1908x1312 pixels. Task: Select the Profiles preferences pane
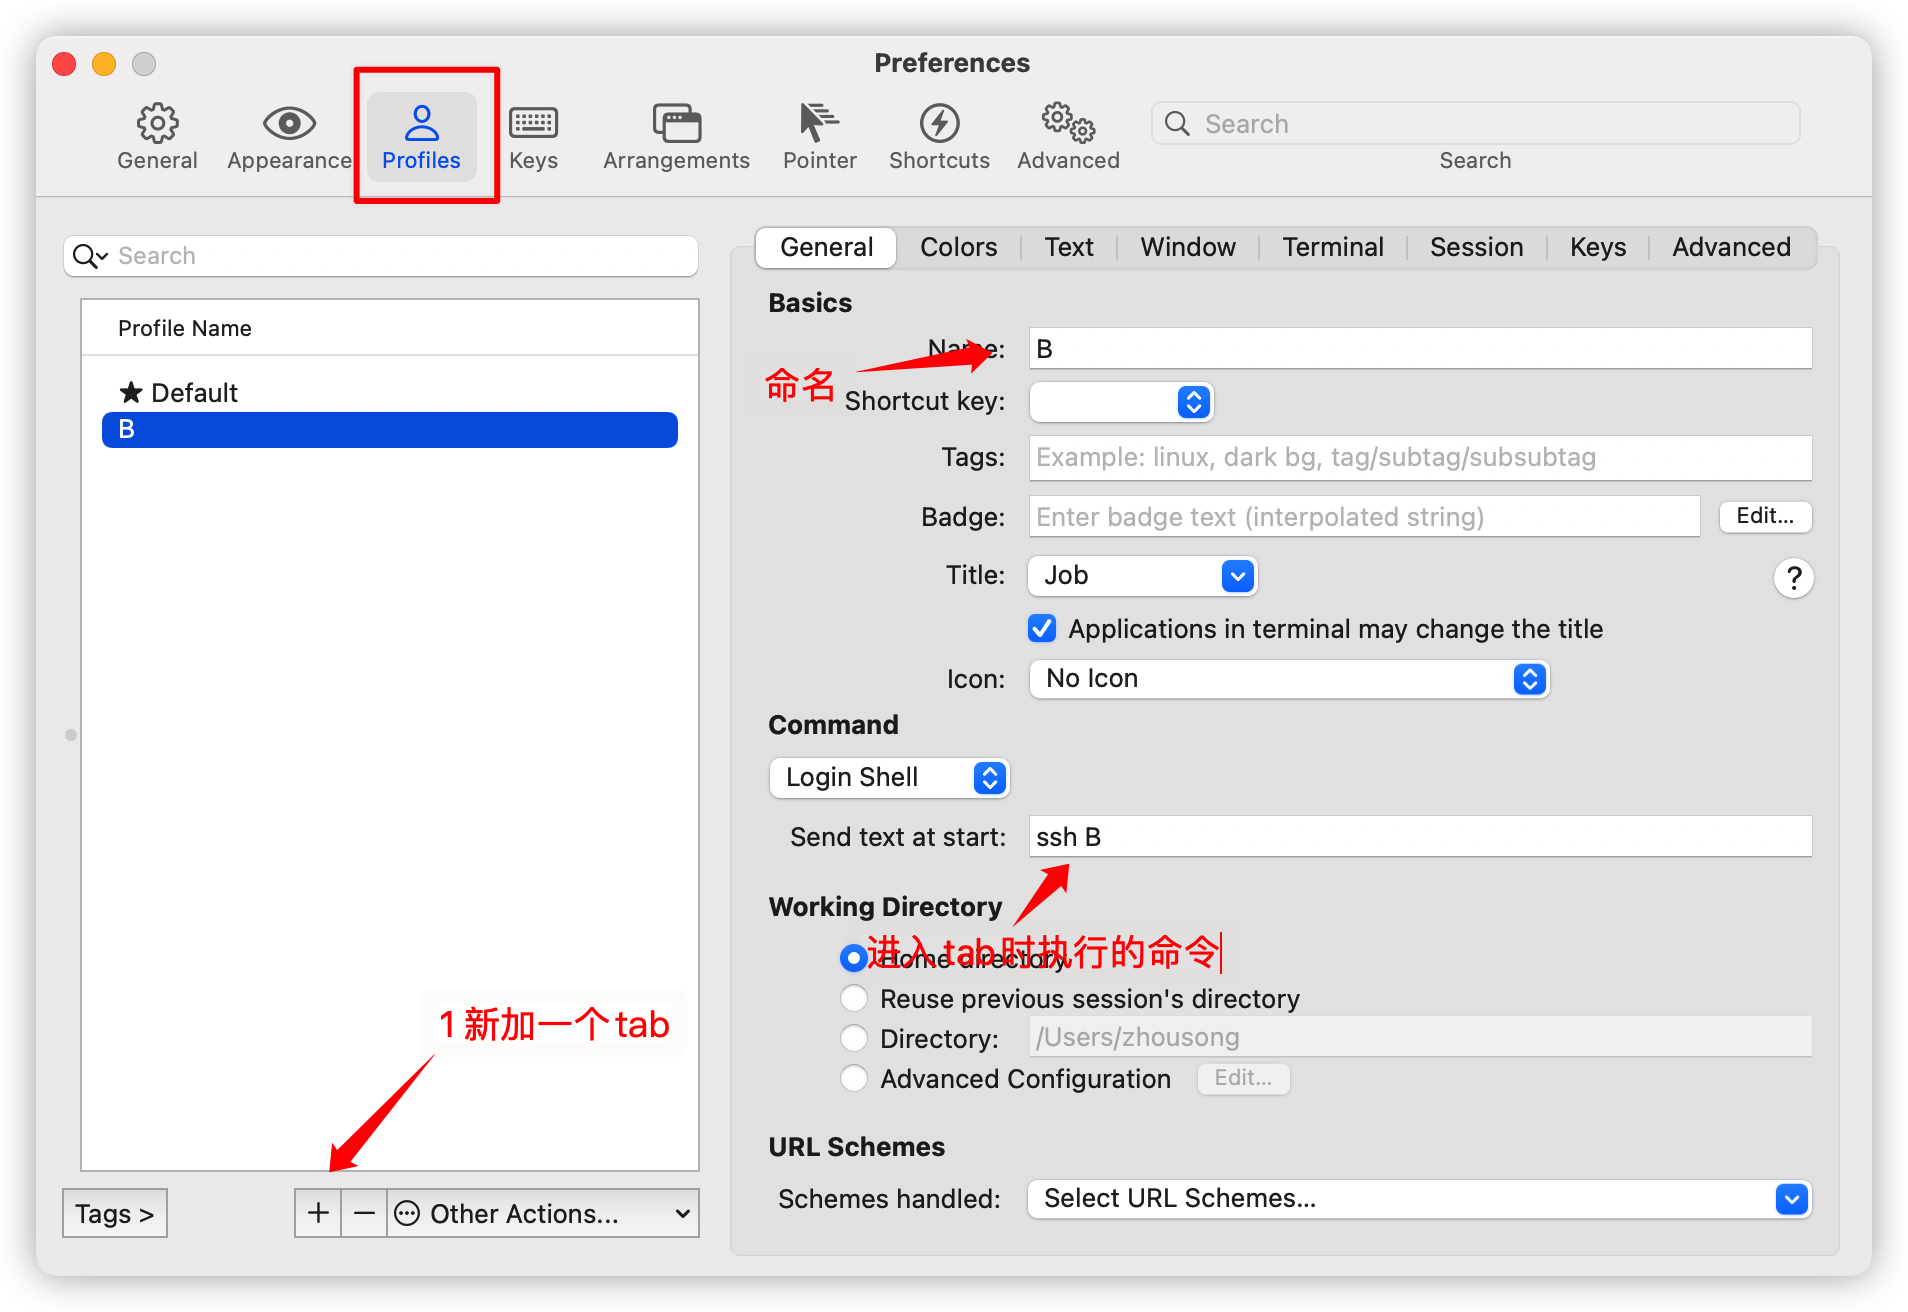(x=421, y=137)
